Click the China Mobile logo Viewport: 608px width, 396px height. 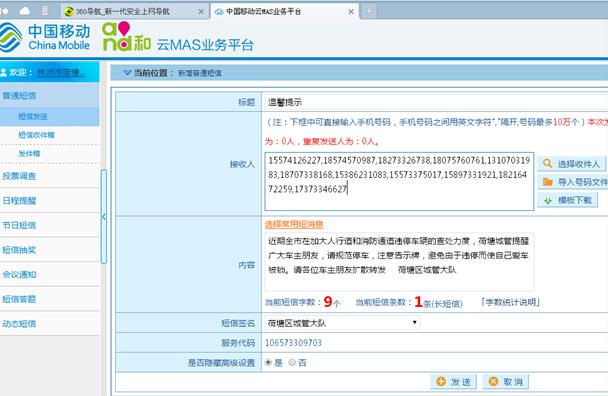tap(45, 37)
